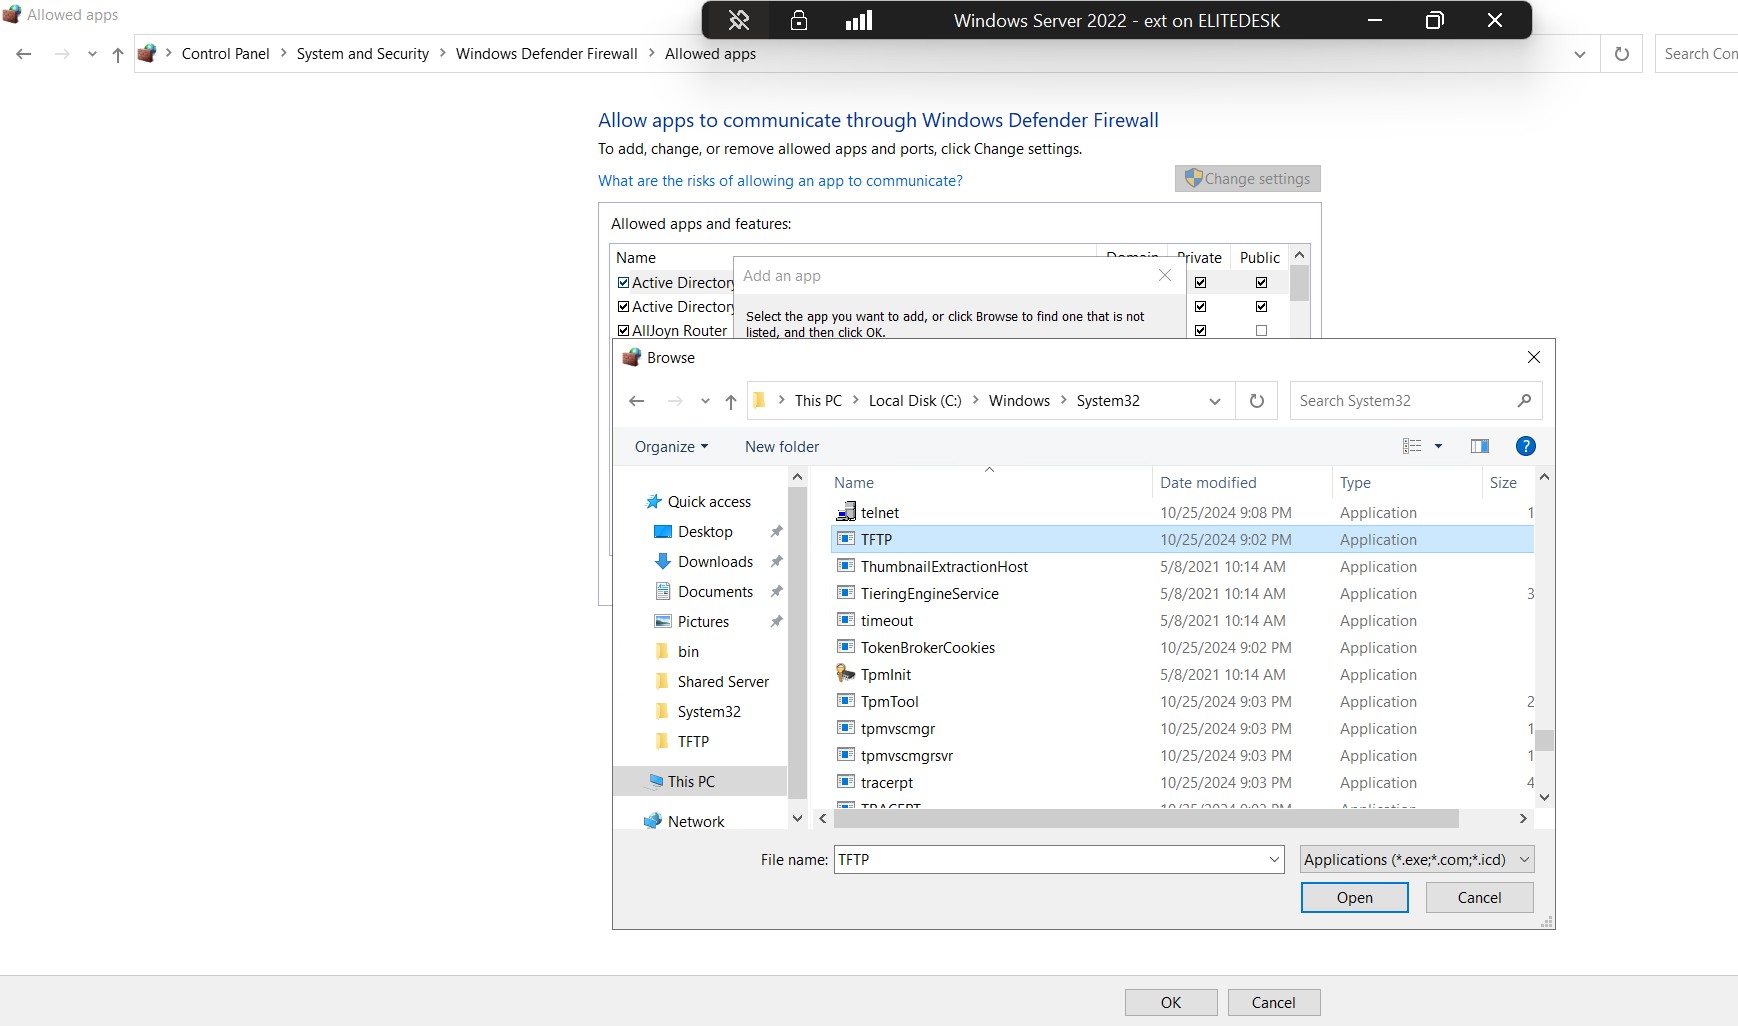Open recent locations dropdown in Control Panel
The height and width of the screenshot is (1026, 1738).
tap(92, 54)
